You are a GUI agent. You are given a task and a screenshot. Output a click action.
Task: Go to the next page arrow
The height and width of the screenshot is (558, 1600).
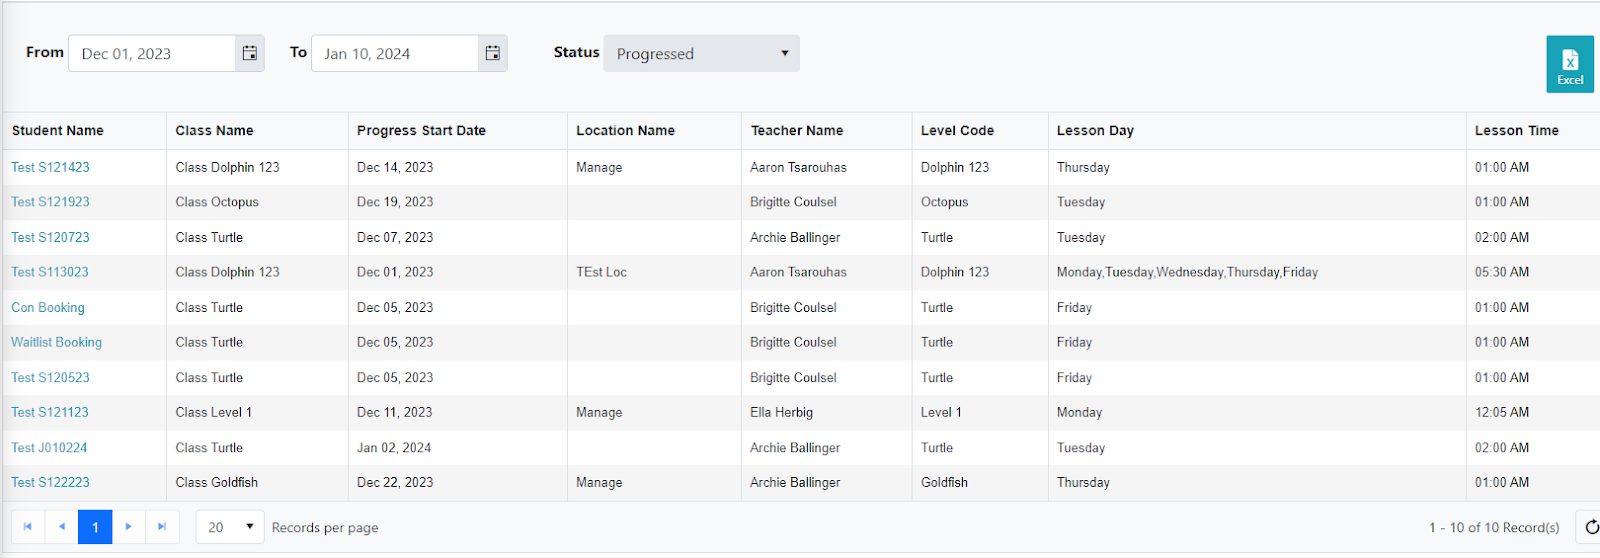[x=129, y=527]
